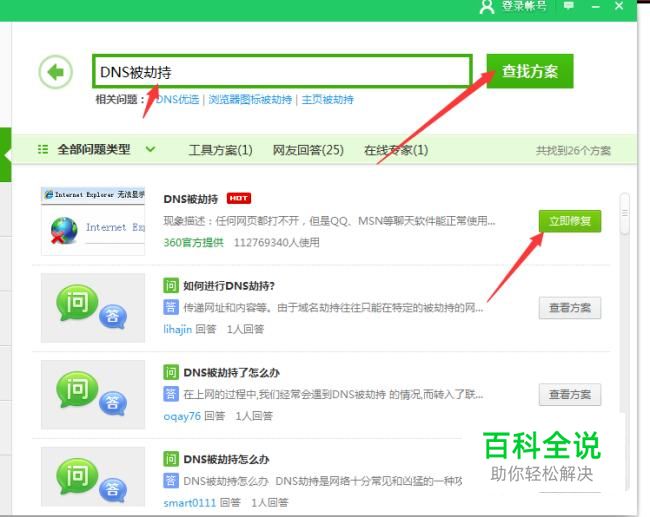Switch to the 工具方案(1) tab
The image size is (650, 517).
(221, 150)
